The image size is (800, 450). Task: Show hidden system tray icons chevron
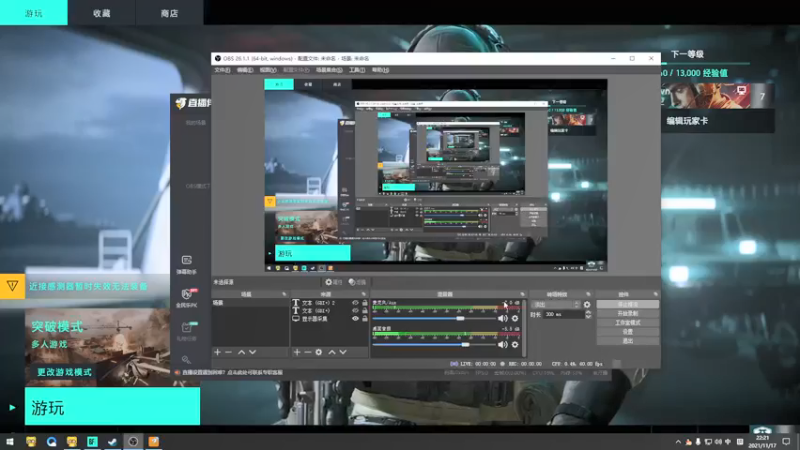tap(678, 442)
